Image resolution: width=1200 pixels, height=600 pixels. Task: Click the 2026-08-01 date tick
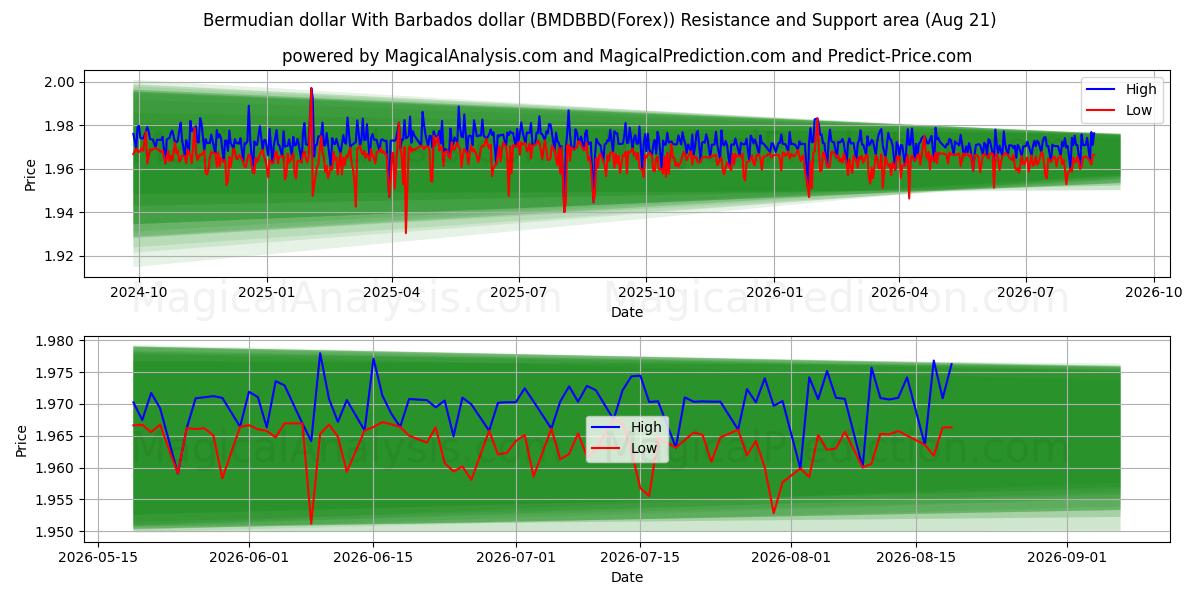(791, 559)
